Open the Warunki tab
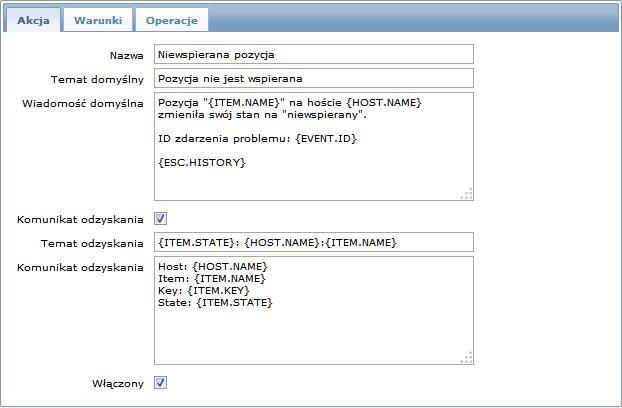Viewport: 622px width, 408px height. [98, 20]
